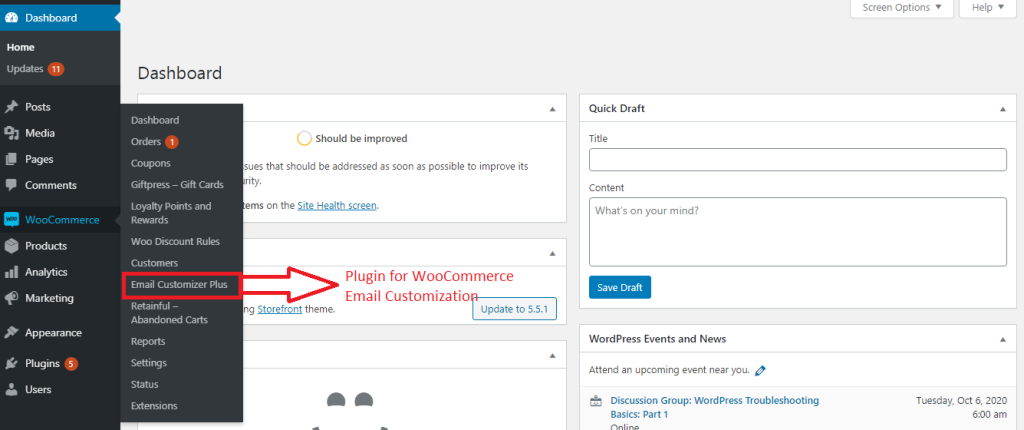Open the Screen Options dropdown
1024x430 pixels.
[900, 8]
